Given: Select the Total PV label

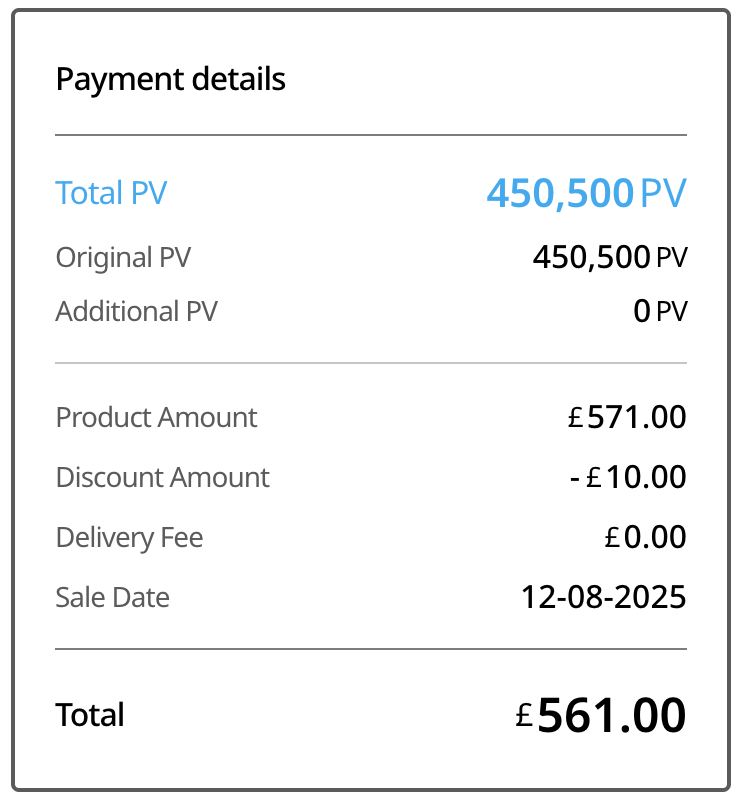Looking at the screenshot, I should coord(111,193).
